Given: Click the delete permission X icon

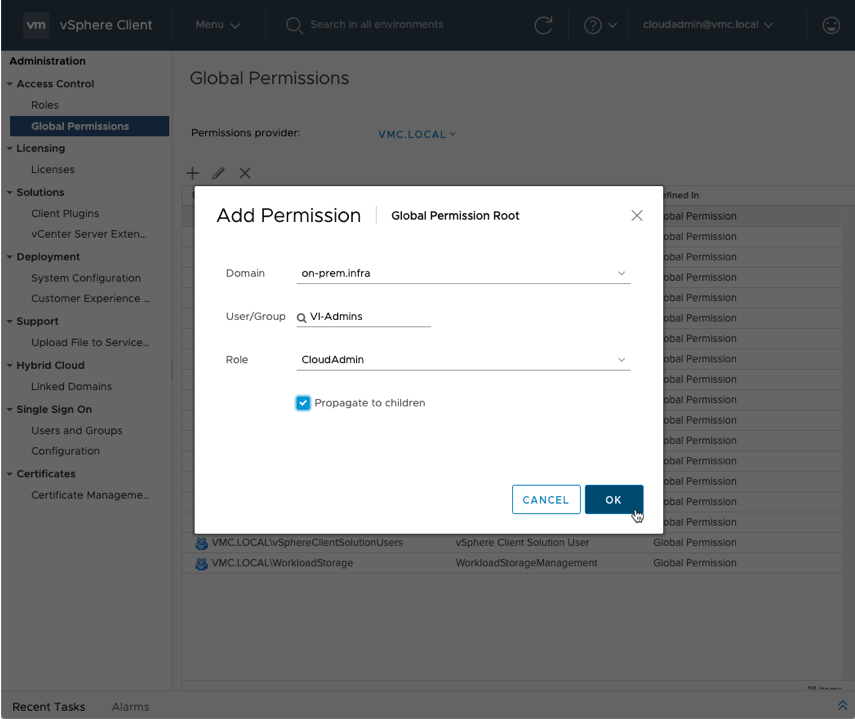Looking at the screenshot, I should tap(245, 173).
